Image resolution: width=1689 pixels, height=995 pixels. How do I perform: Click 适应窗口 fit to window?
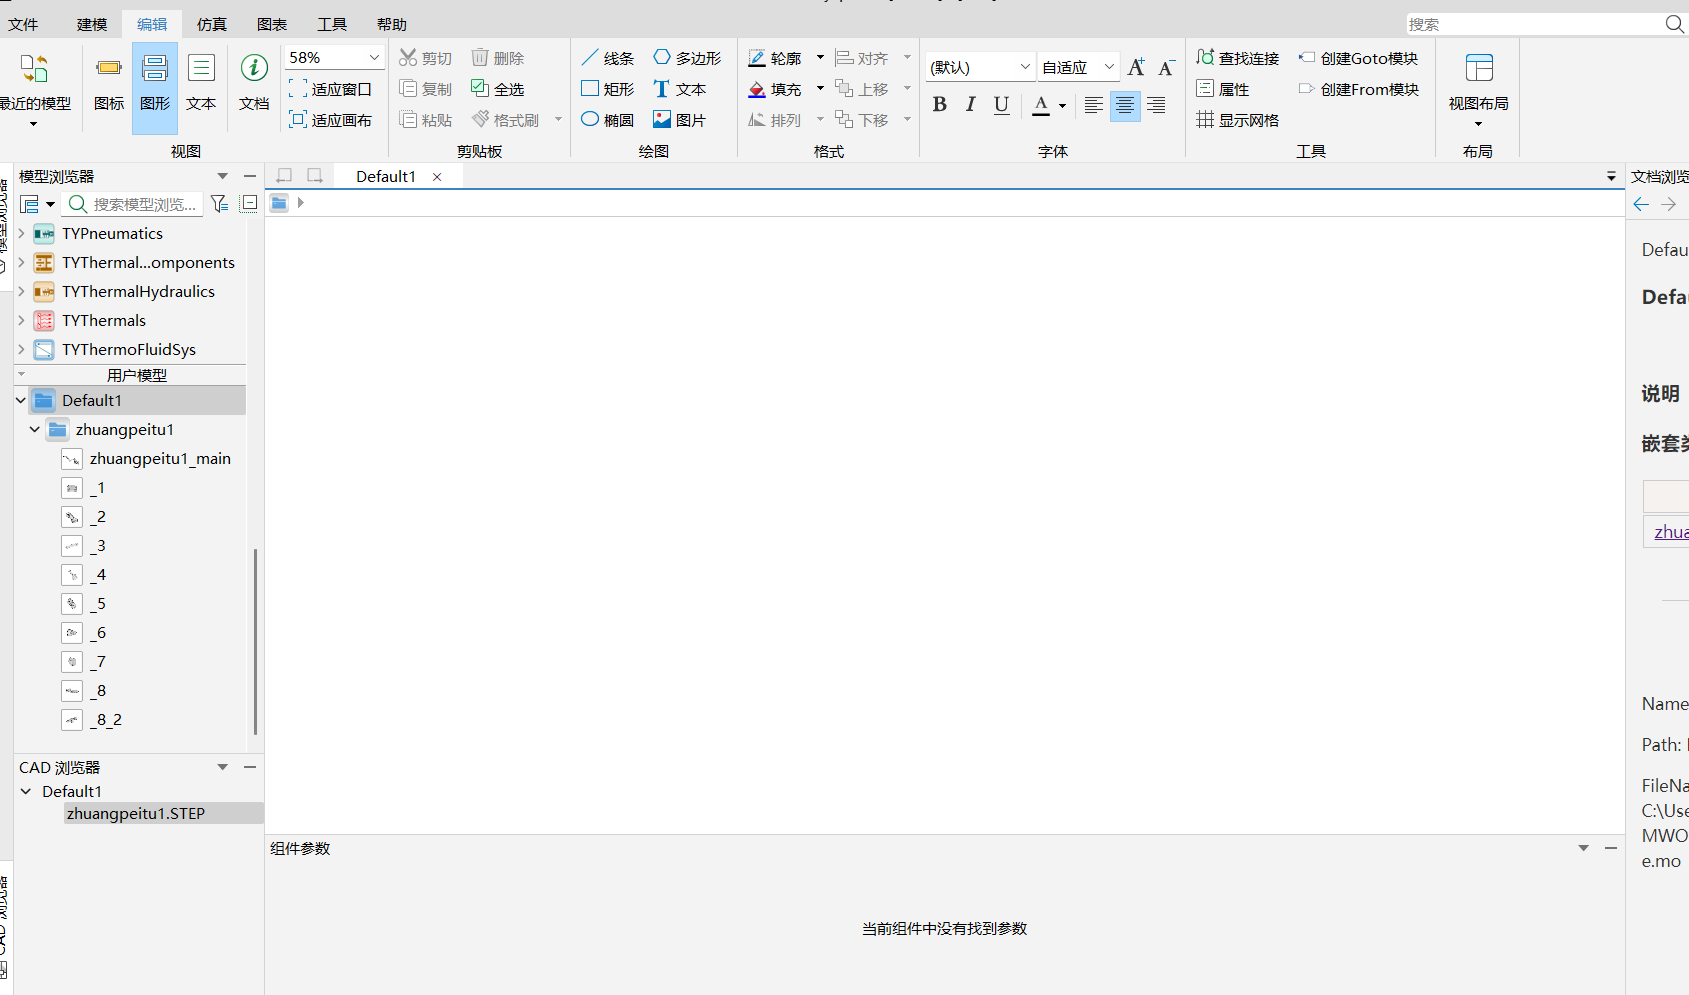click(330, 89)
